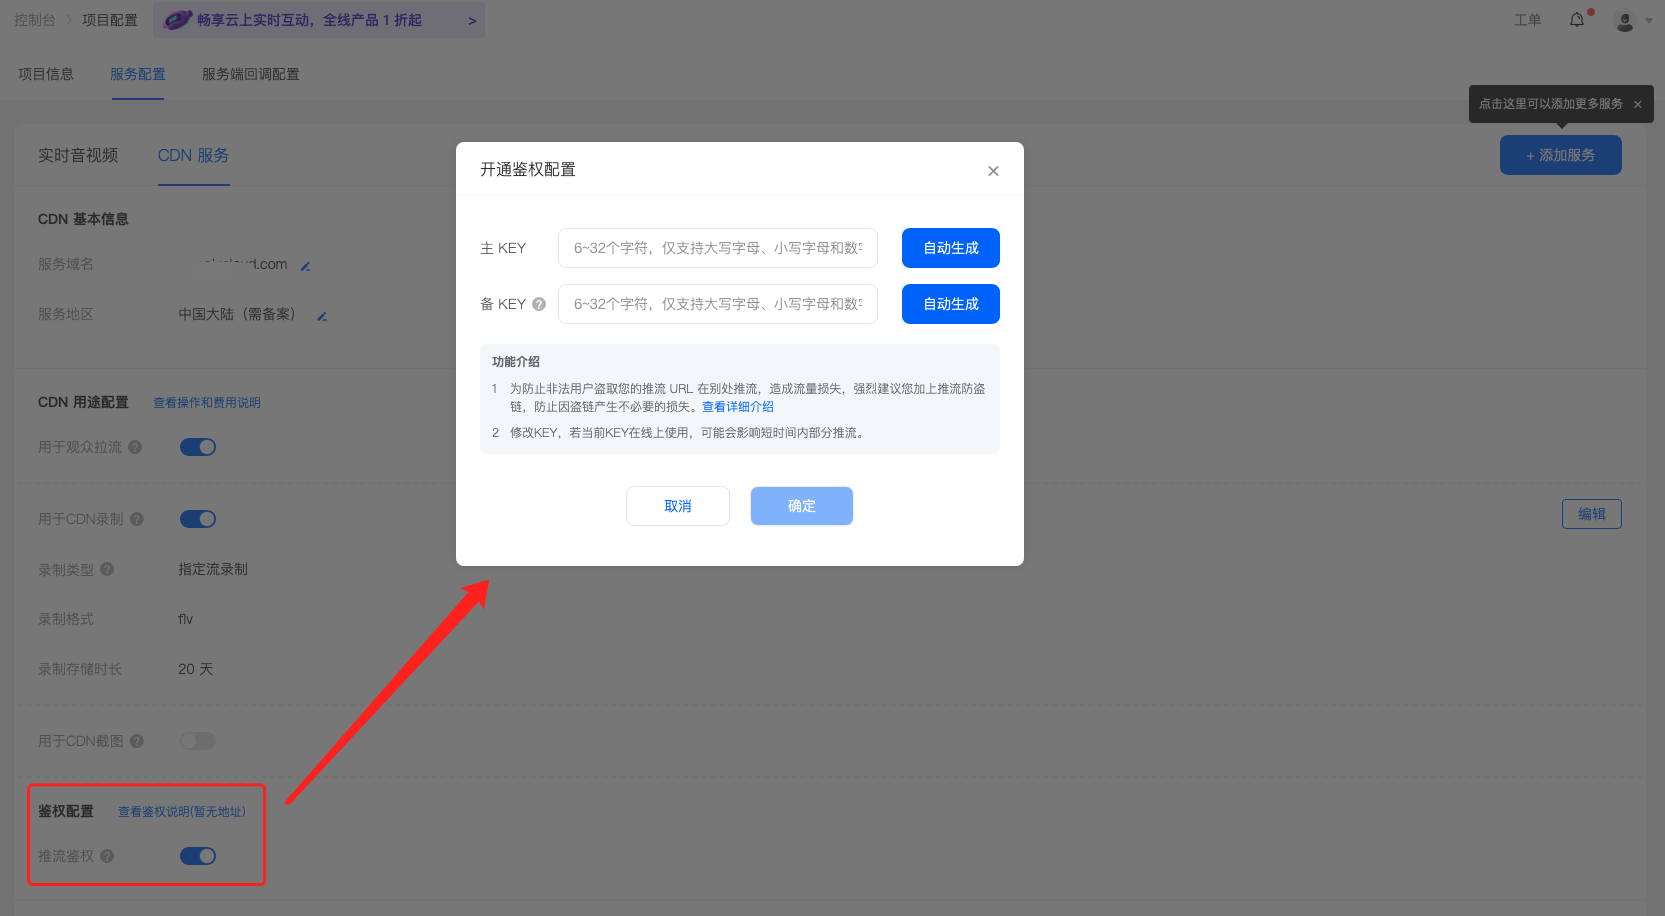
Task: Switch to the 实时音视频 tab
Action: point(78,155)
